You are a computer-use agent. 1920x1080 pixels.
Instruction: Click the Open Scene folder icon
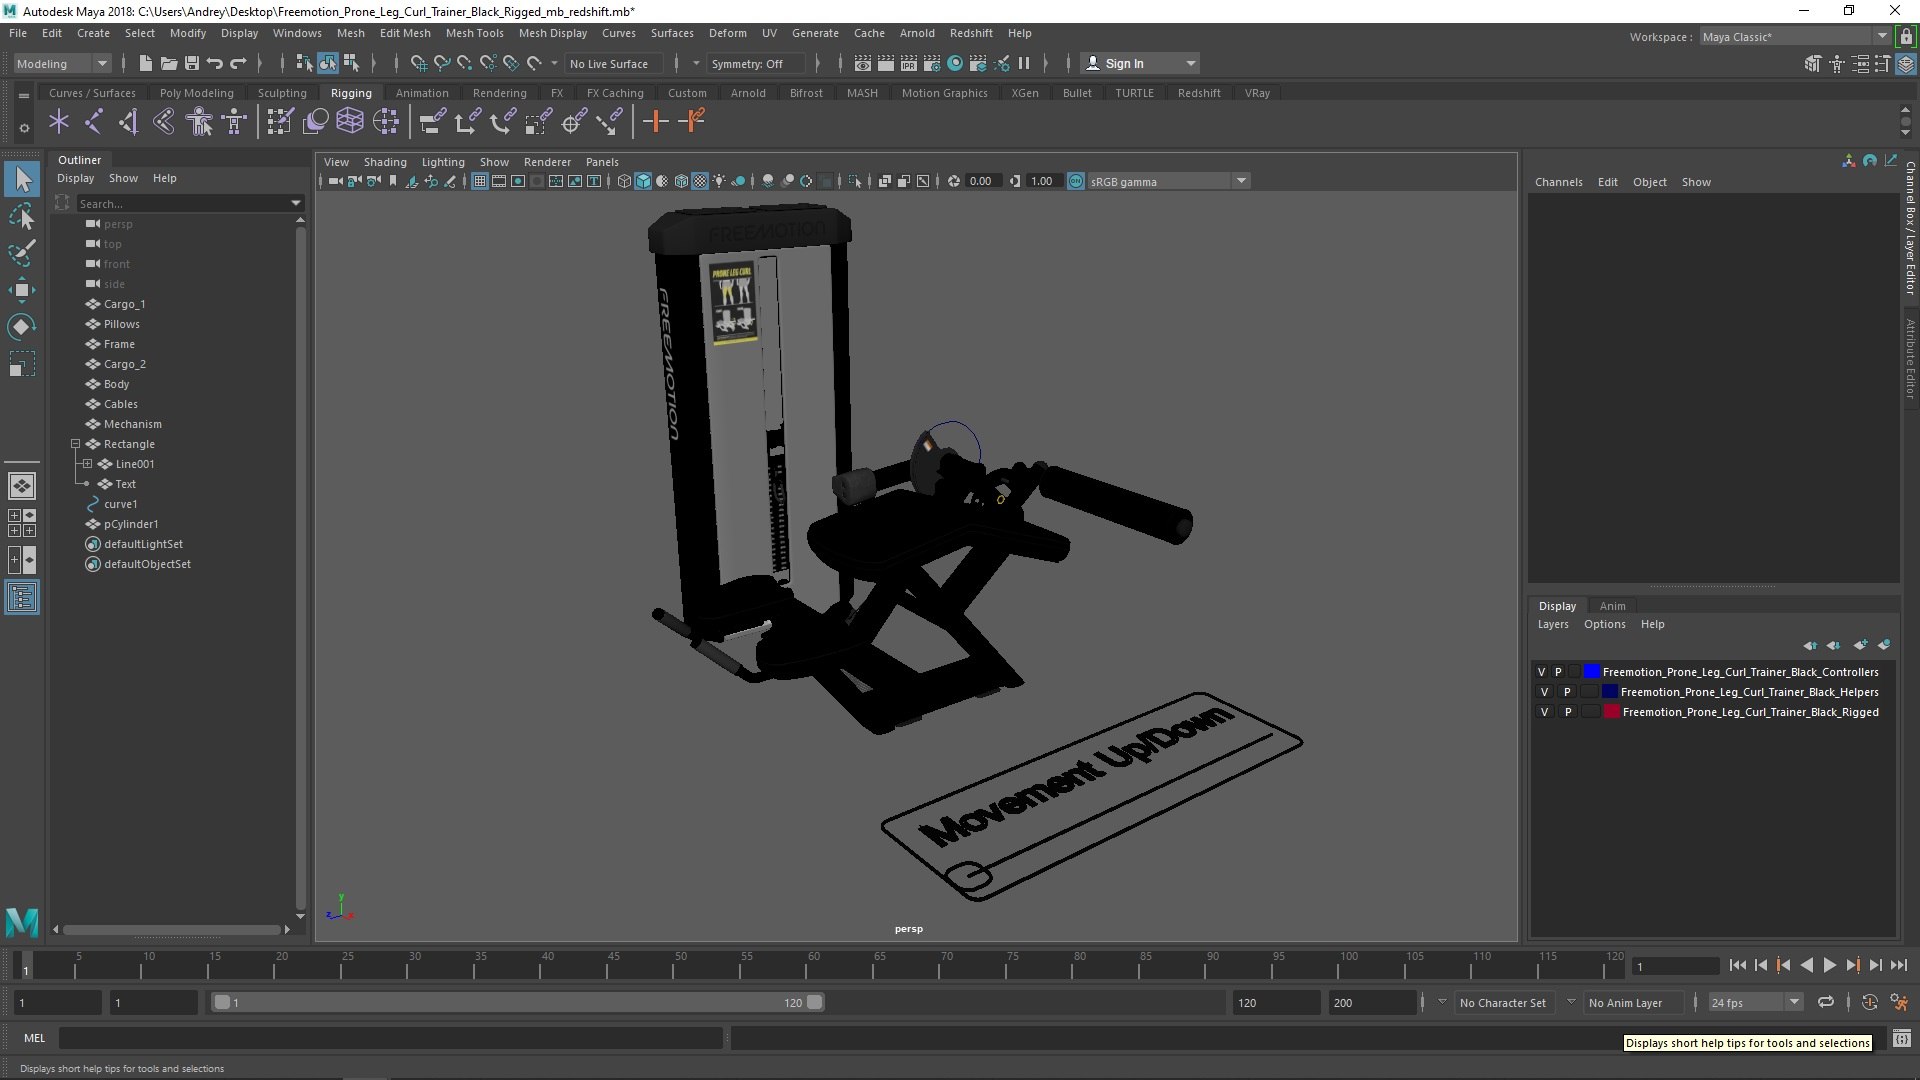pyautogui.click(x=168, y=63)
